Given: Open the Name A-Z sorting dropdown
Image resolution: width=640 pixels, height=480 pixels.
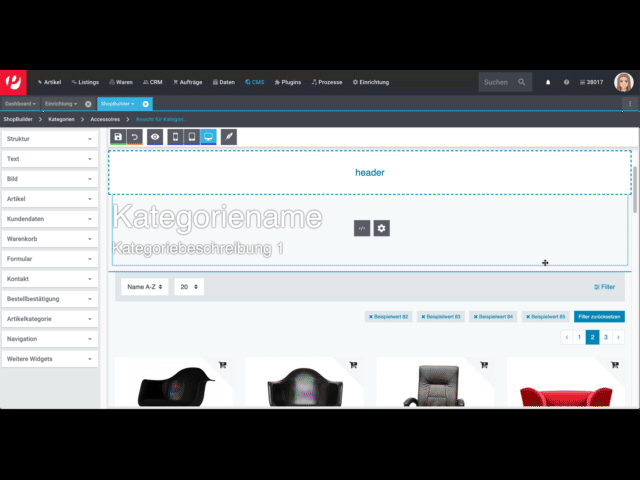Looking at the screenshot, I should 145,287.
